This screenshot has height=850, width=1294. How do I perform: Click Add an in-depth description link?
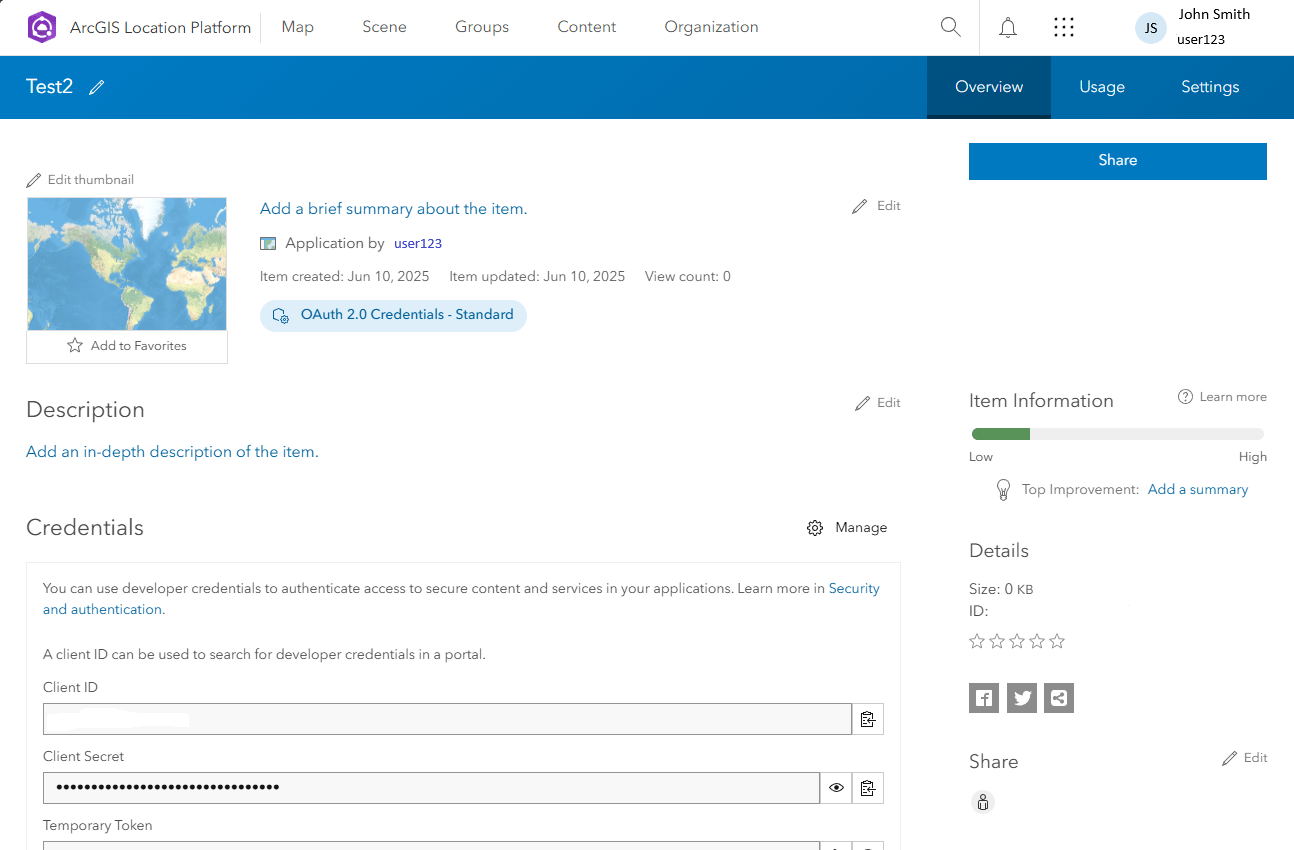pyautogui.click(x=172, y=452)
